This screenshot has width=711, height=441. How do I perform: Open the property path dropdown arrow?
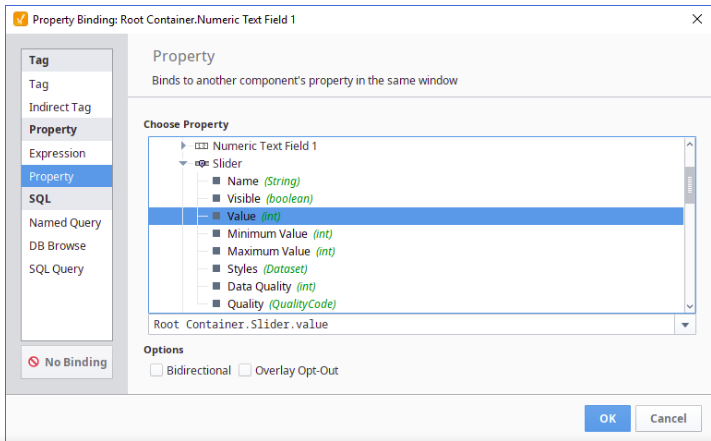(685, 325)
